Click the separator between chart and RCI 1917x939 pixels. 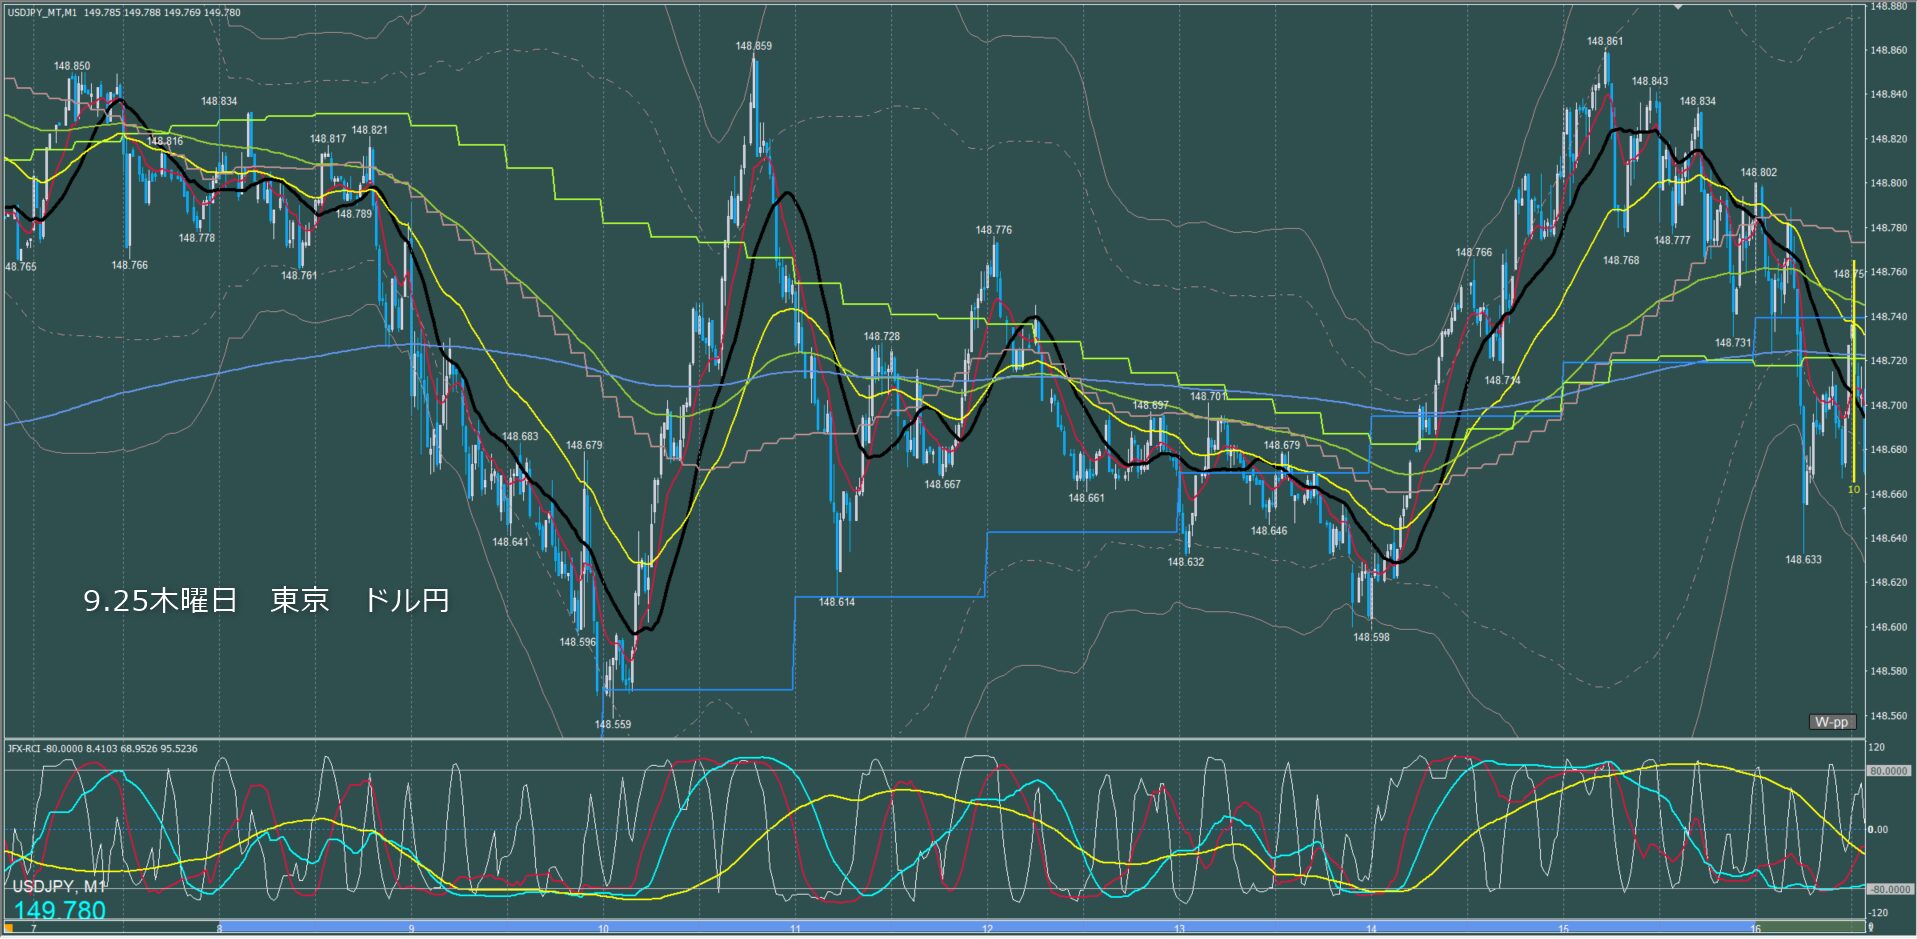pyautogui.click(x=930, y=739)
